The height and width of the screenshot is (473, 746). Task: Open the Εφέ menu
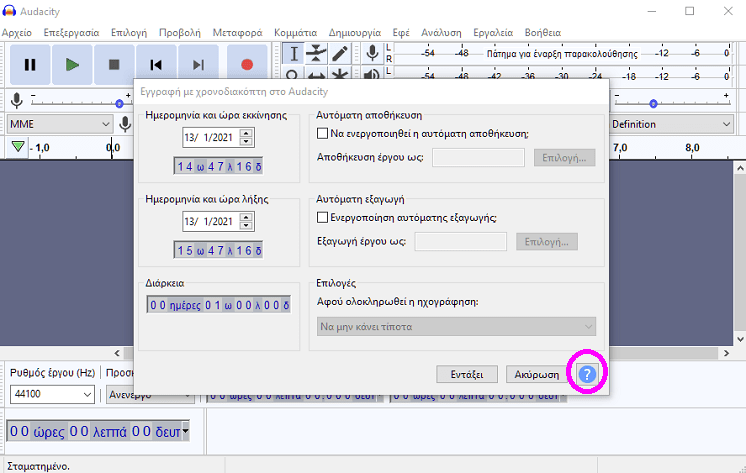click(401, 33)
